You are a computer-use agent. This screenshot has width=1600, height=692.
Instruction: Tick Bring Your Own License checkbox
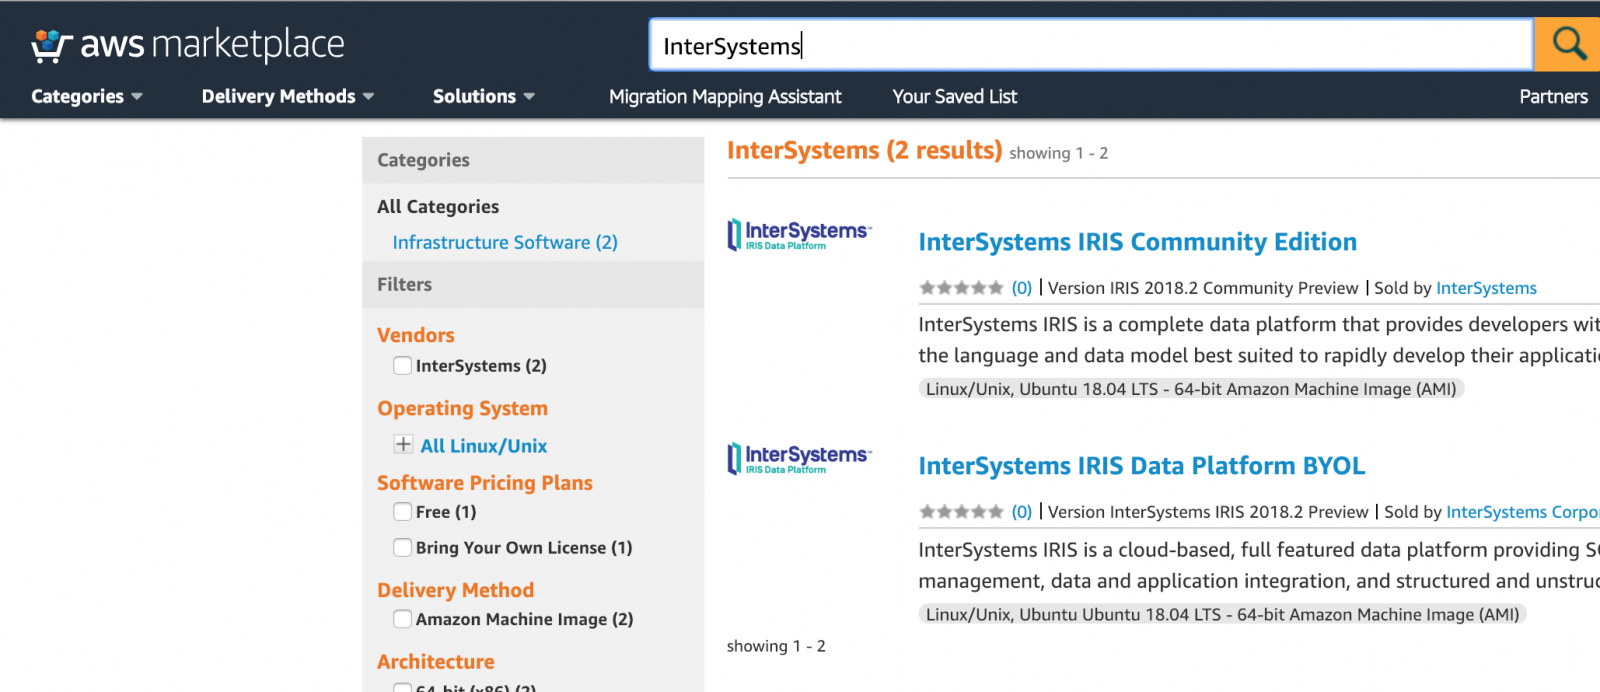tap(403, 548)
